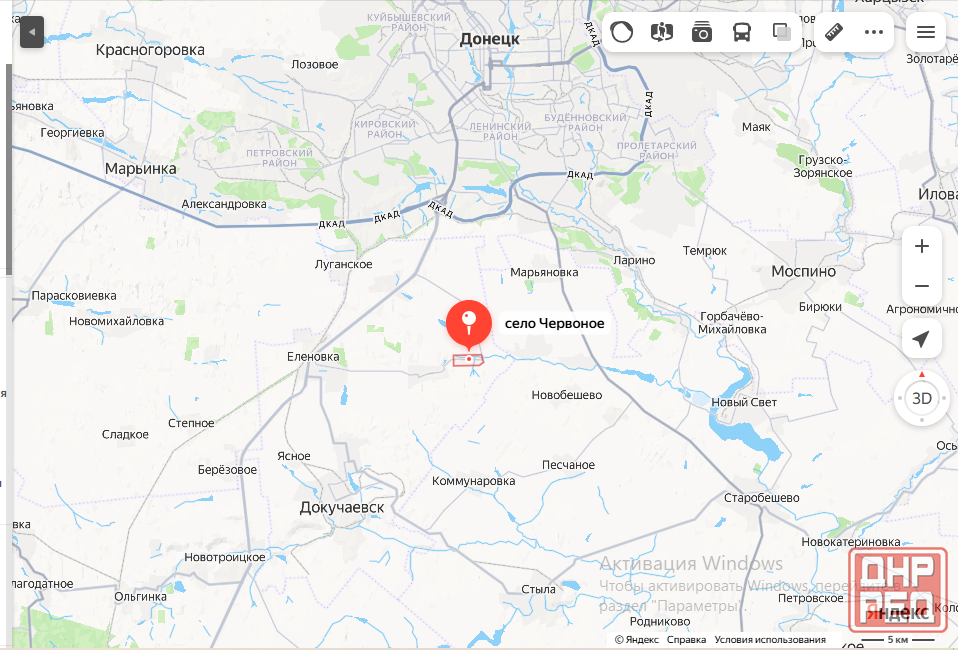This screenshot has width=958, height=650.
Task: Toggle the traffic layer icon
Action: point(621,32)
